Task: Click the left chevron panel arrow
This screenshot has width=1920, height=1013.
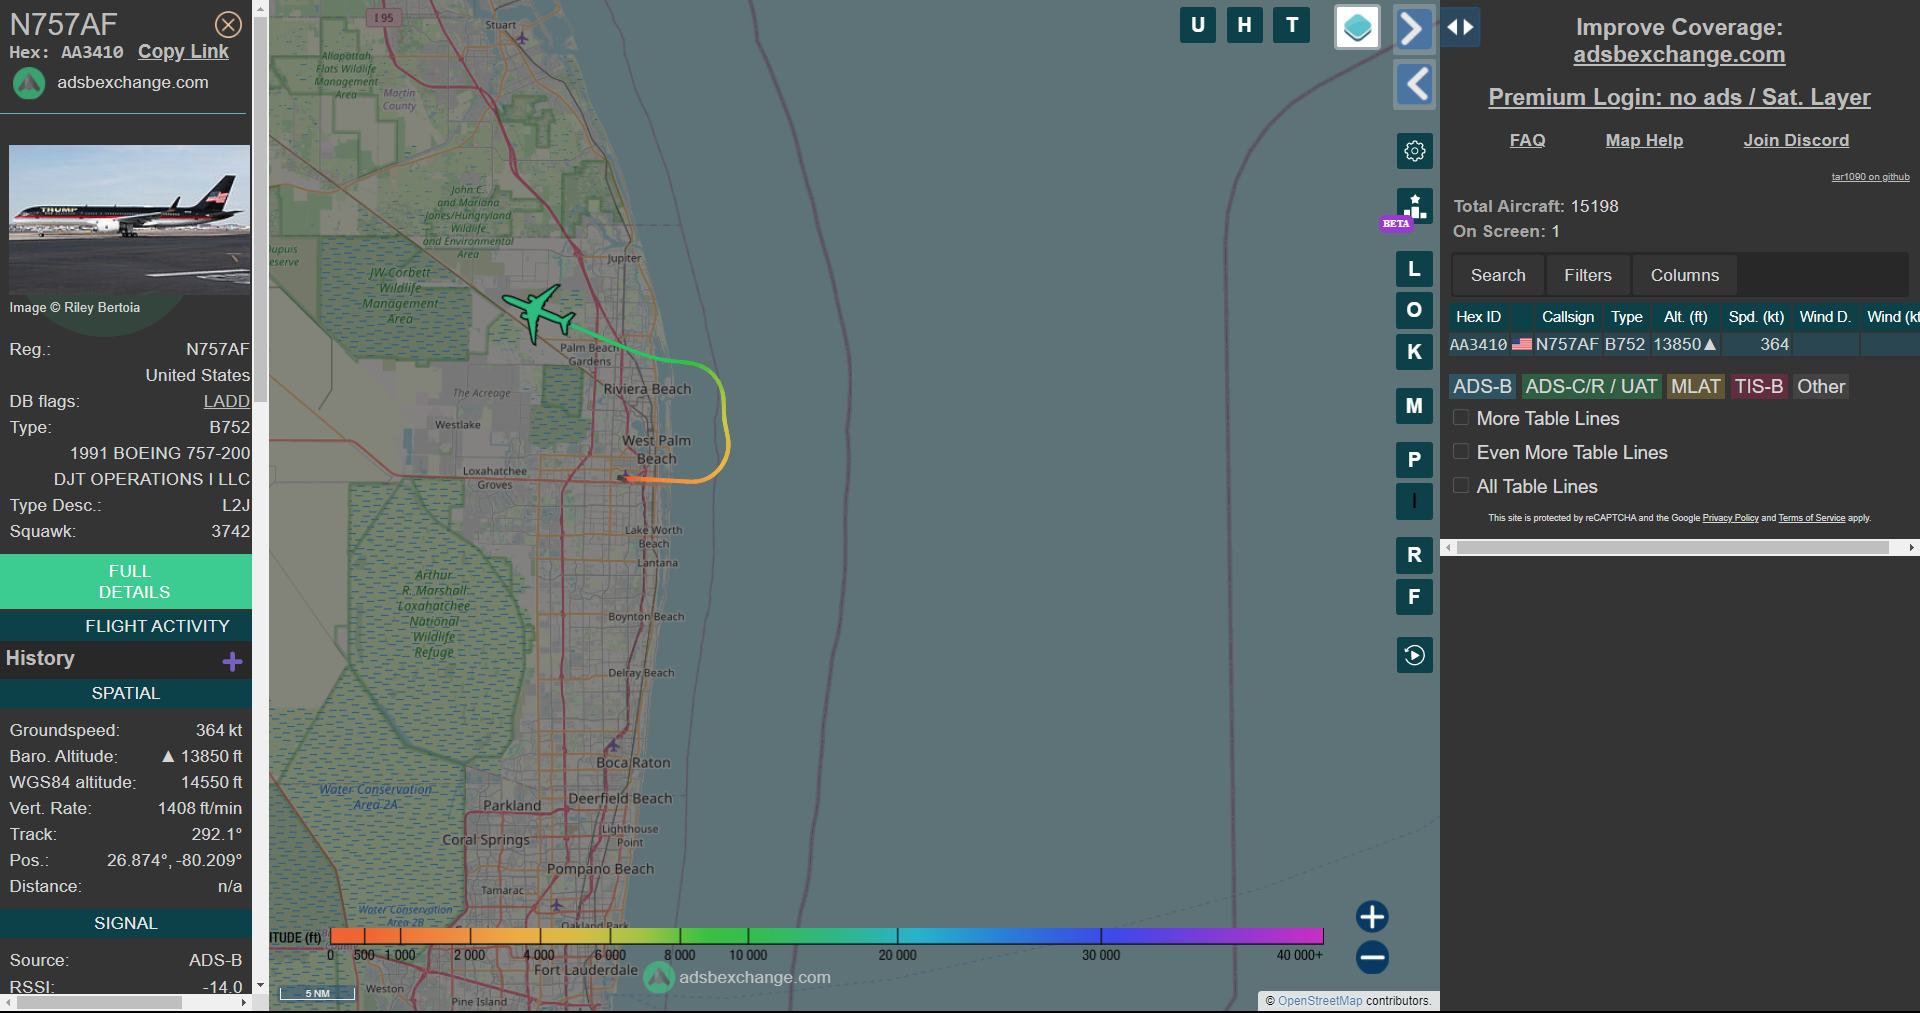Action: coord(1414,84)
